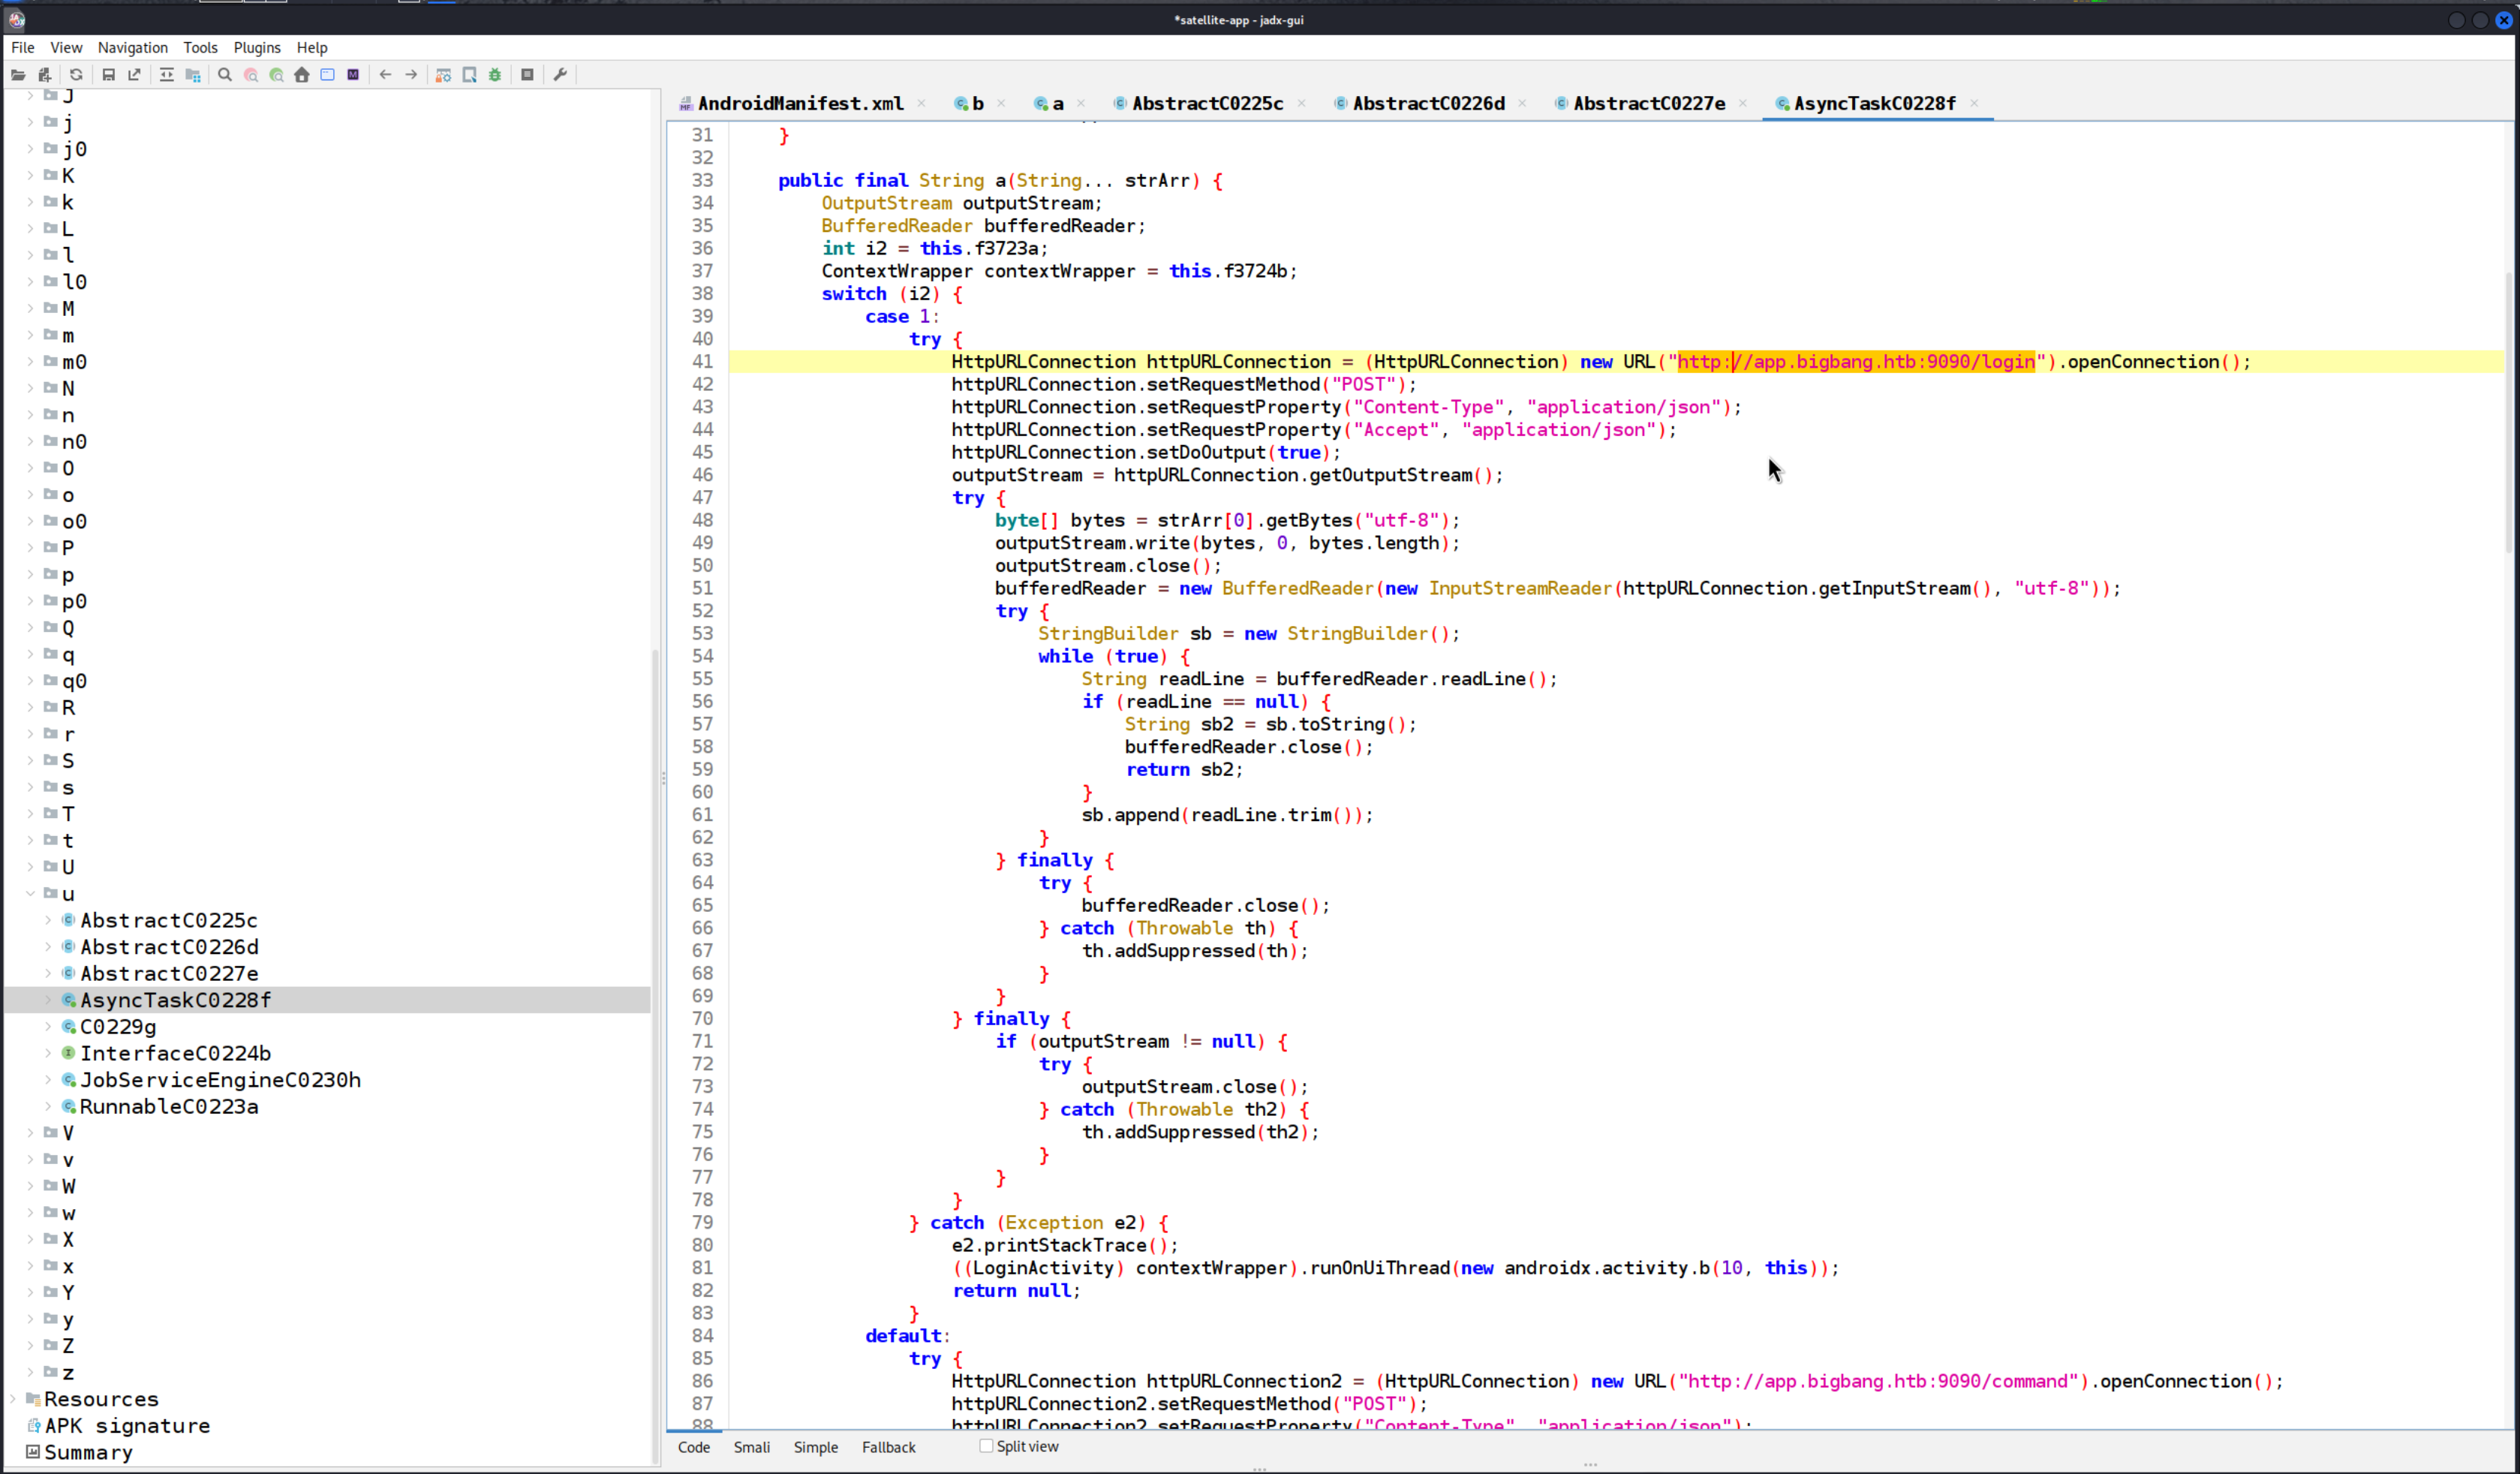Open the Navigation menu

coord(132,47)
